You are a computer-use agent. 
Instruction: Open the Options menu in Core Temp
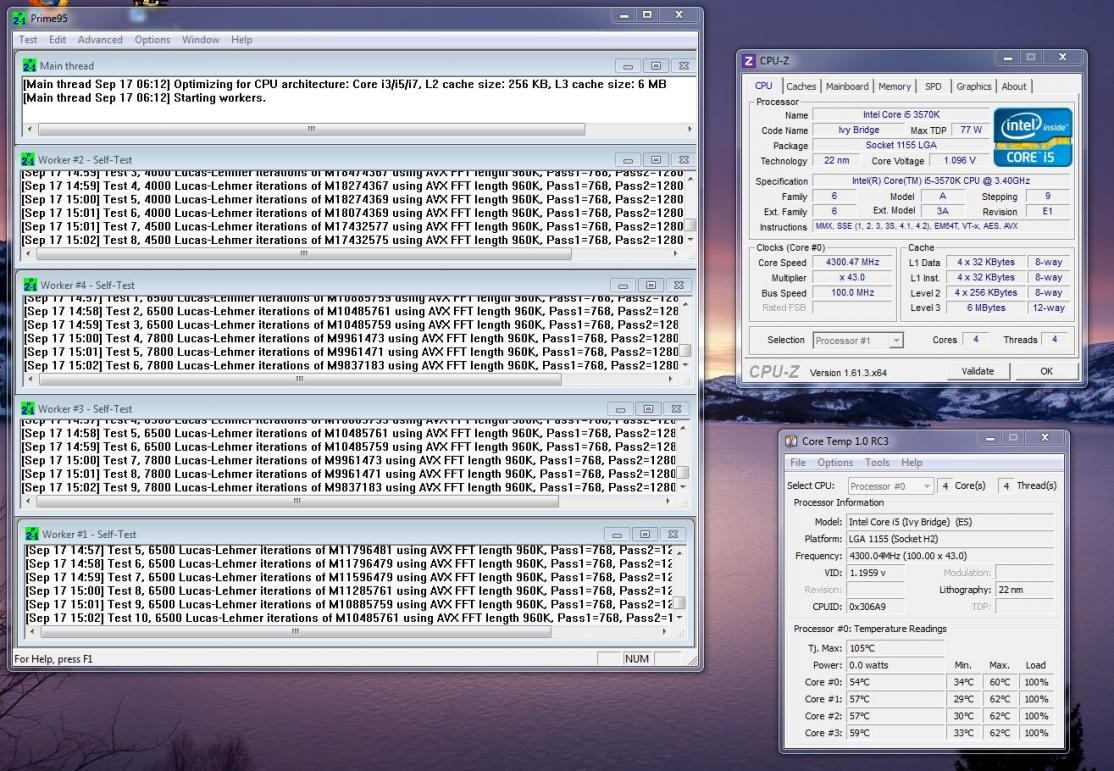point(835,463)
